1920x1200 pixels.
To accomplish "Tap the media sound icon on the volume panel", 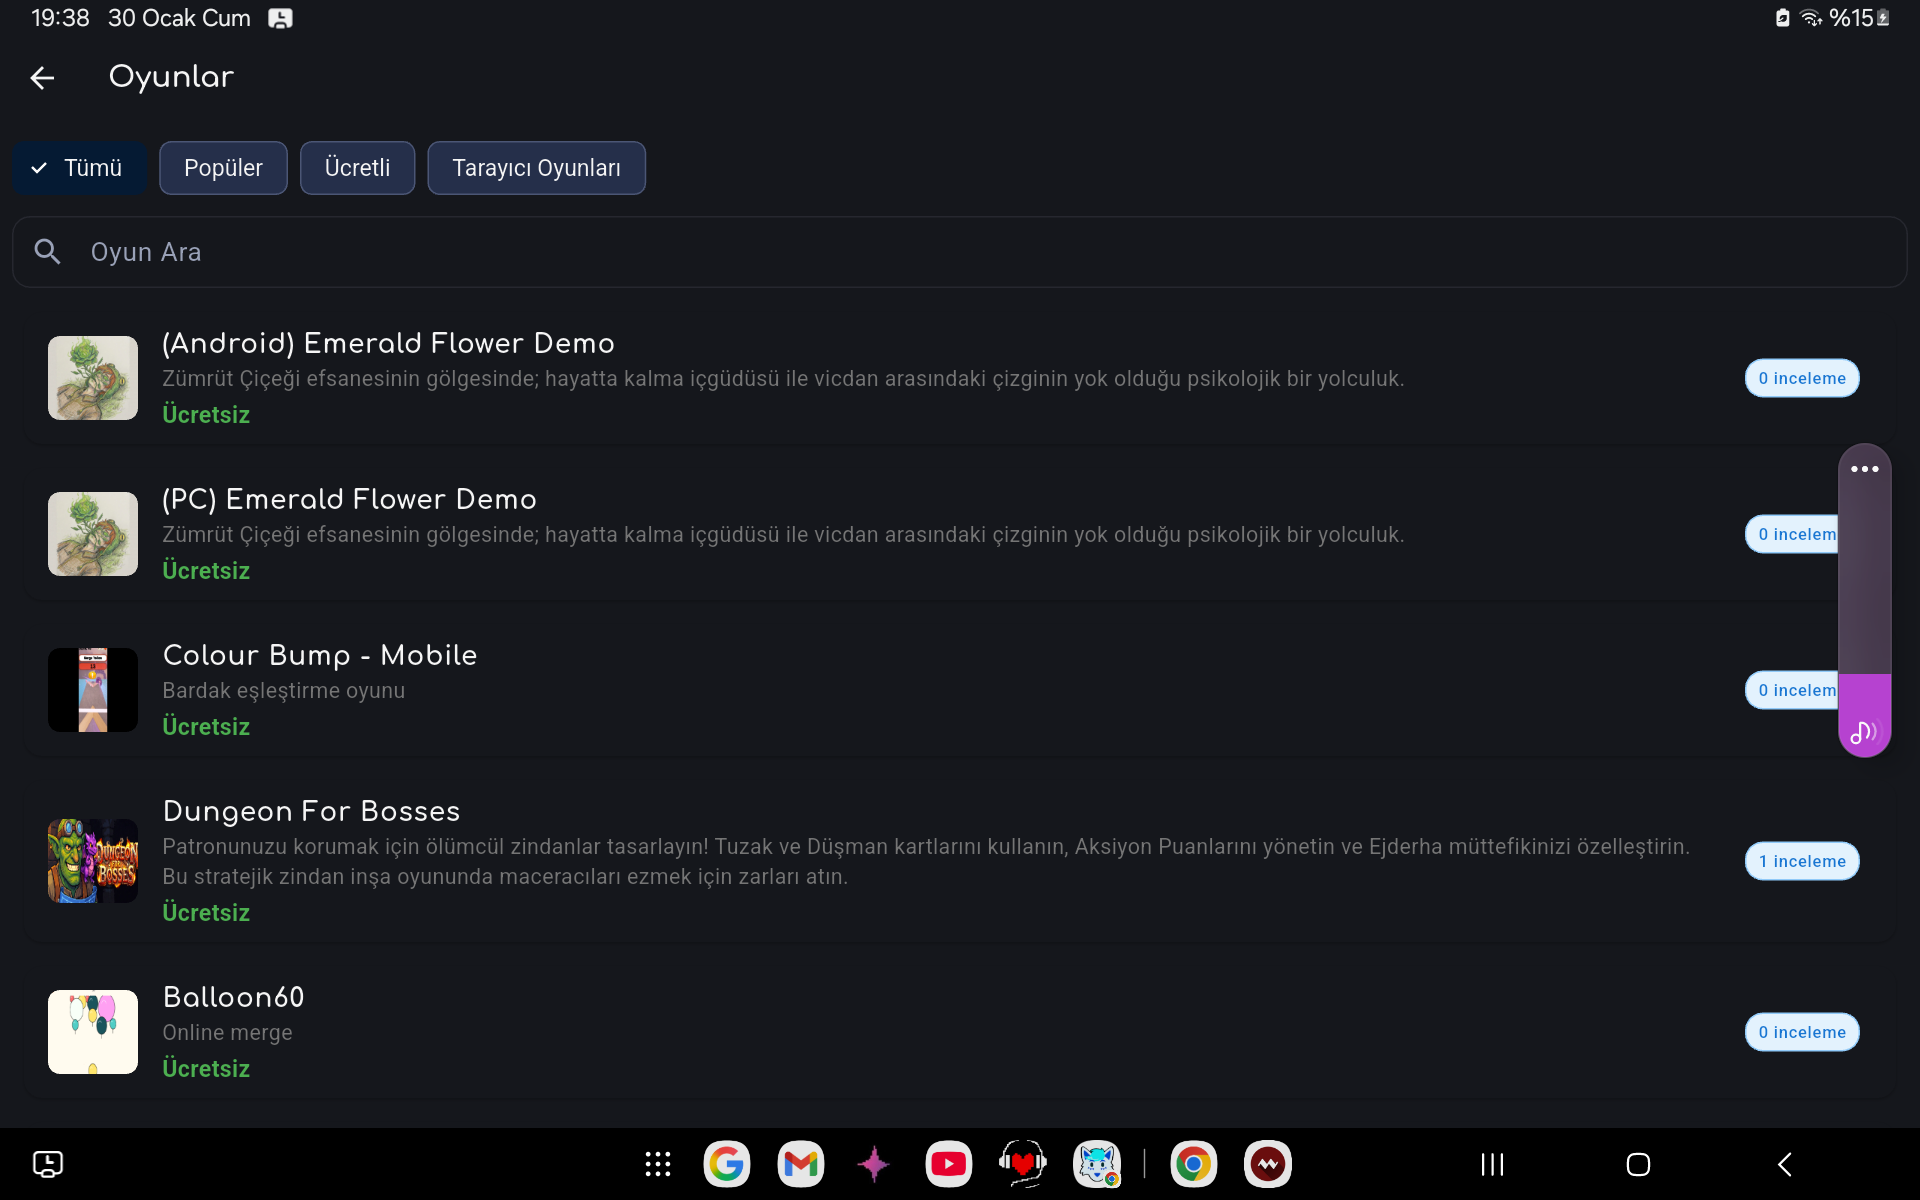I will (1863, 733).
